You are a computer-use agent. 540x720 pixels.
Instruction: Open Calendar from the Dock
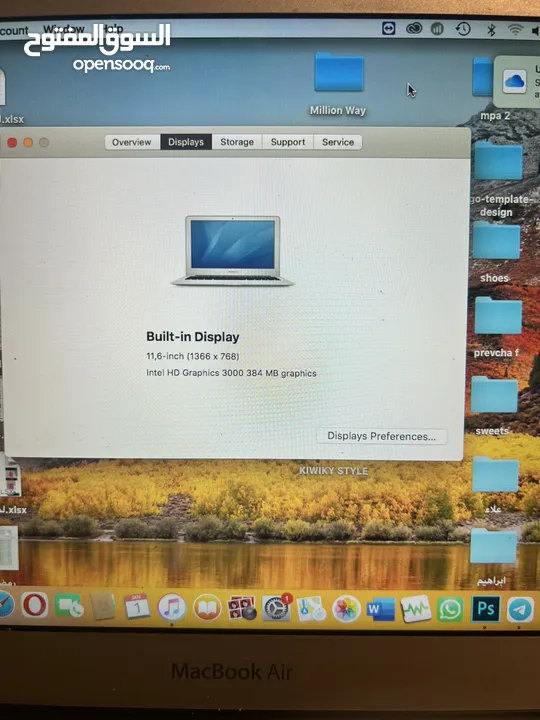(x=137, y=607)
